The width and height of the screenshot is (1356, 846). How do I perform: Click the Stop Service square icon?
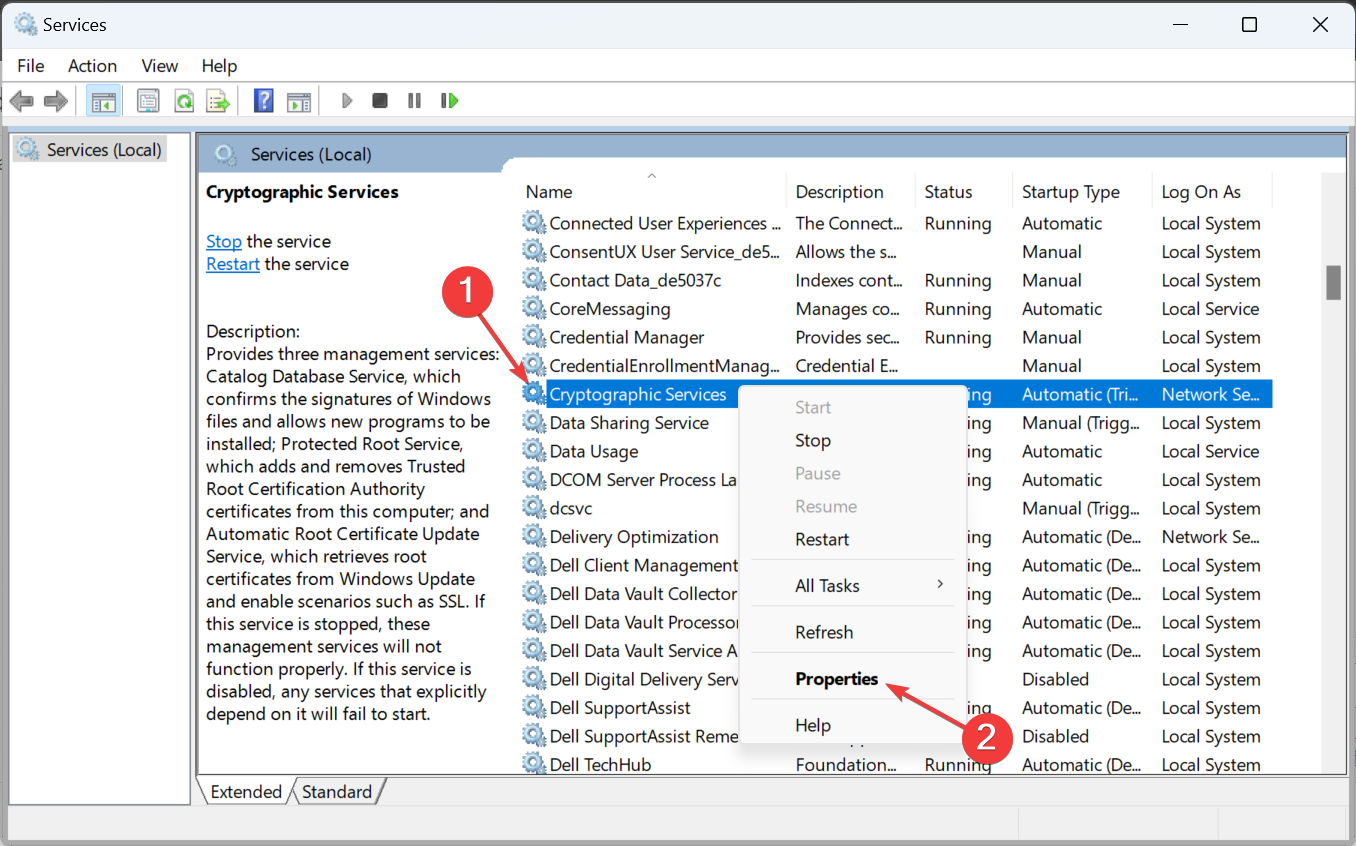click(x=380, y=101)
